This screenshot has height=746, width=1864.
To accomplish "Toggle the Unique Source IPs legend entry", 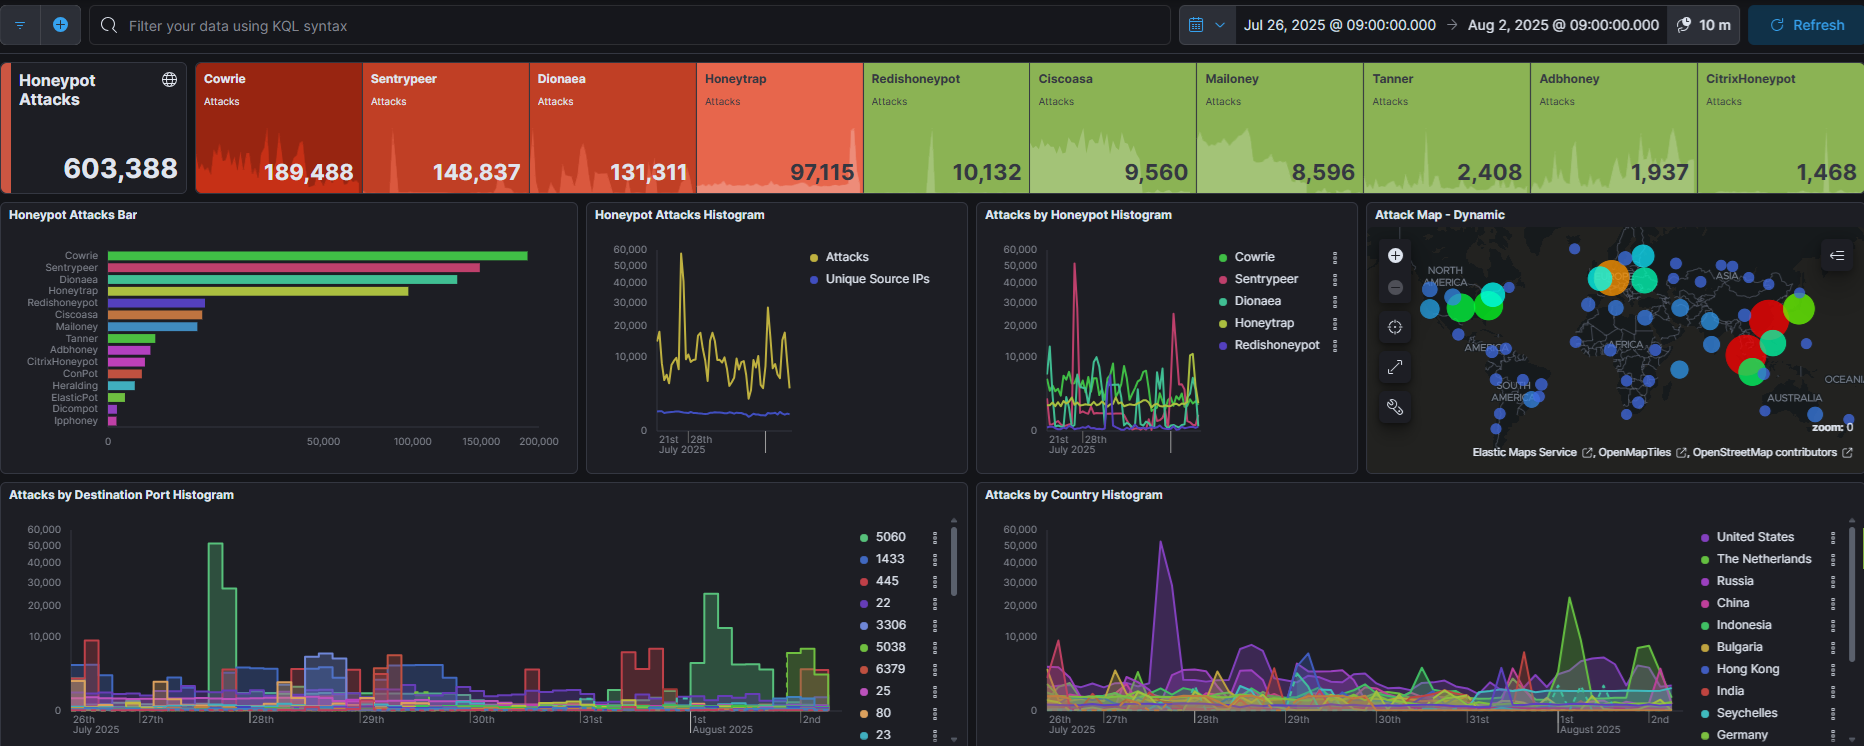I will pos(877,279).
